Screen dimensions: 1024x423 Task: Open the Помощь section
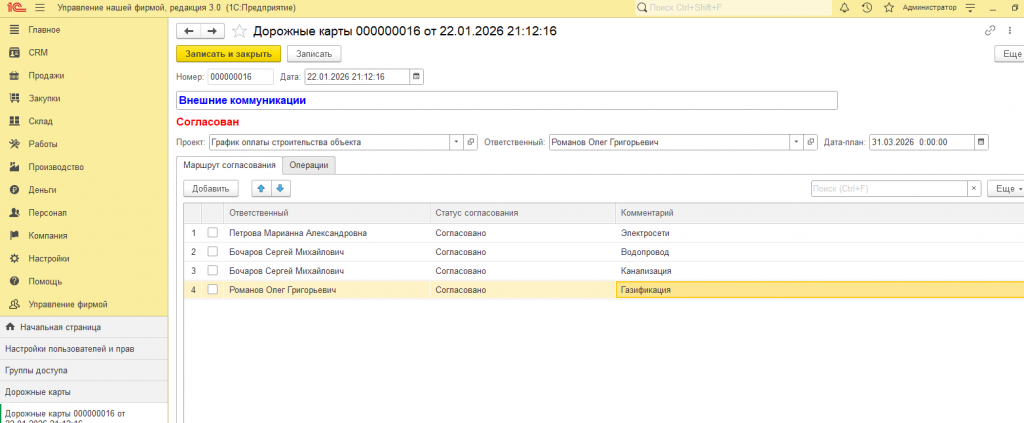click(x=84, y=281)
